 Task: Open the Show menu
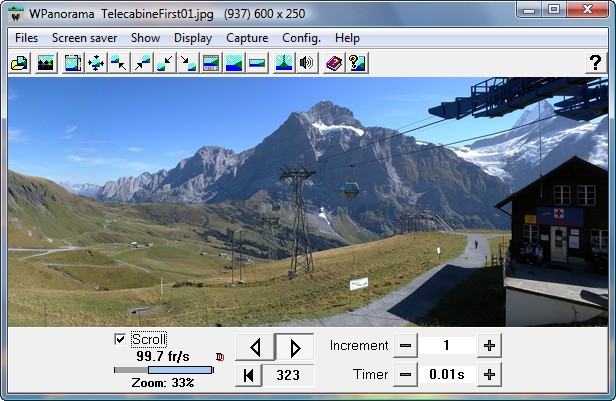click(145, 38)
